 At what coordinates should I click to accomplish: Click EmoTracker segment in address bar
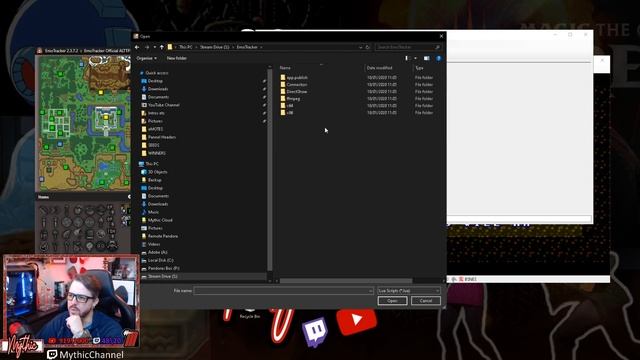247,47
